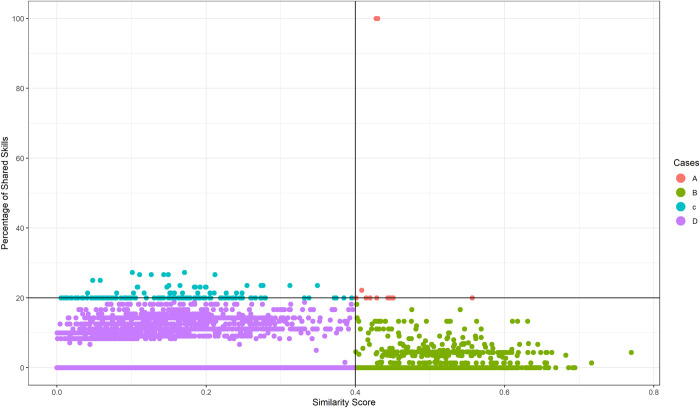Screen dimensions: 700x408
Task: Click the 20 y-axis tick label
Action: (21, 298)
